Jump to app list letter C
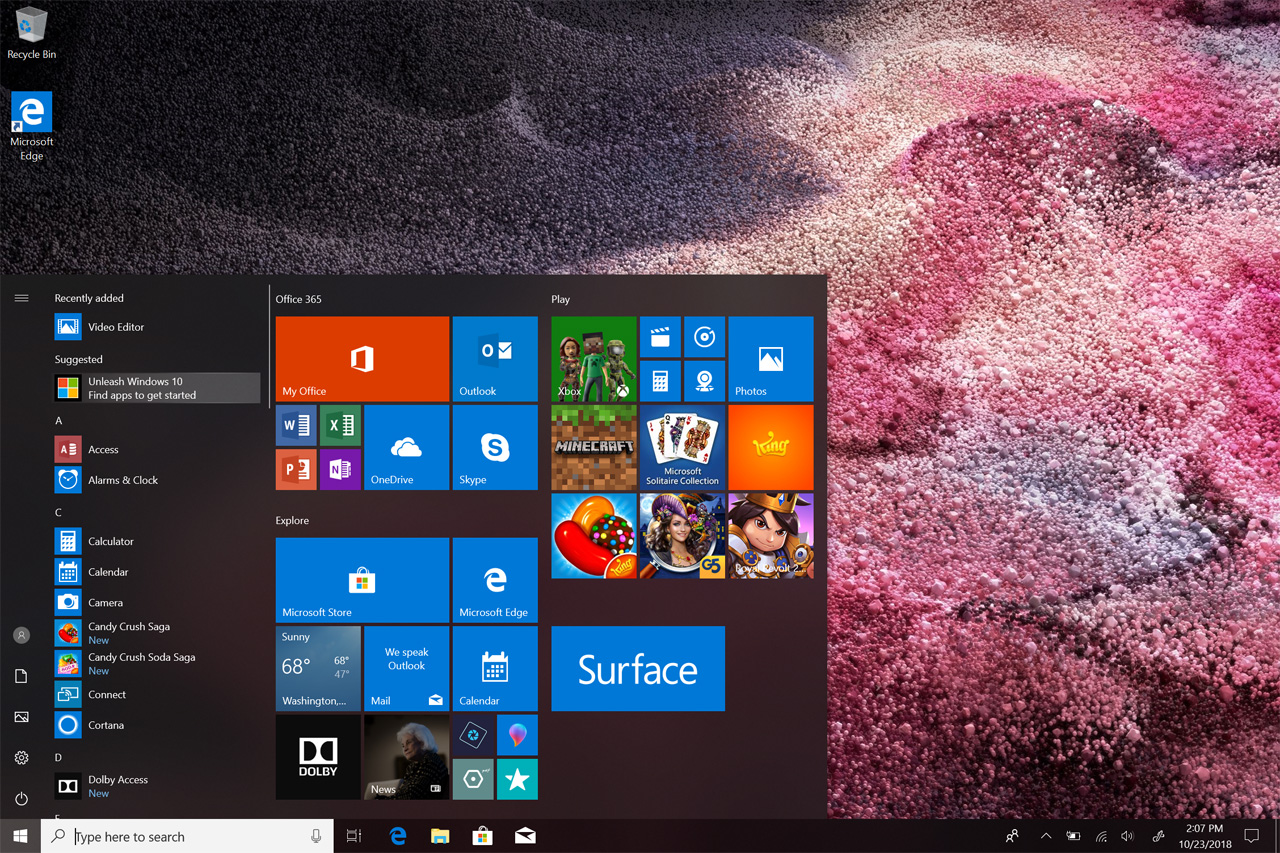1280x853 pixels. [x=59, y=512]
